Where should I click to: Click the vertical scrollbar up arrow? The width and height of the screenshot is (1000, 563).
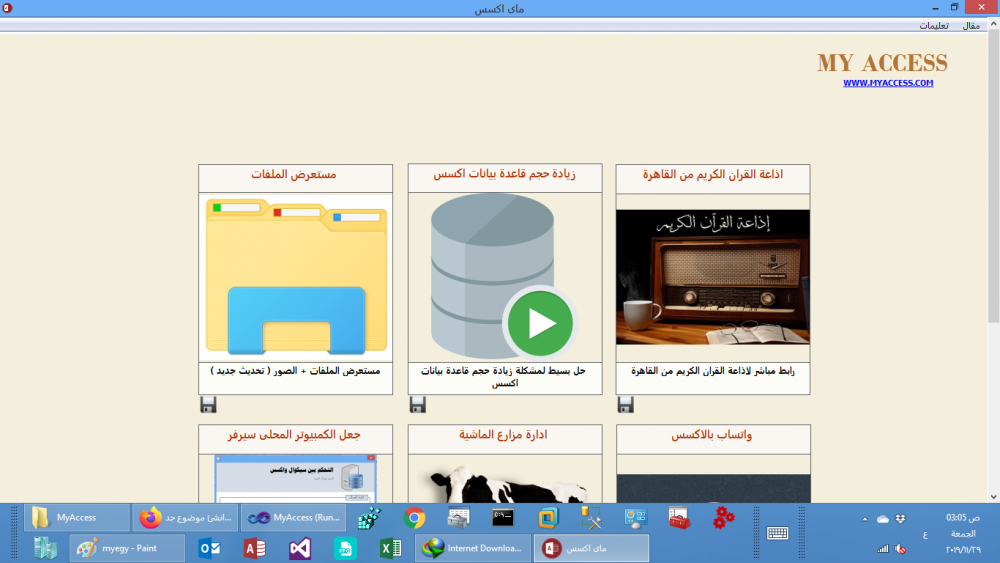tap(994, 24)
